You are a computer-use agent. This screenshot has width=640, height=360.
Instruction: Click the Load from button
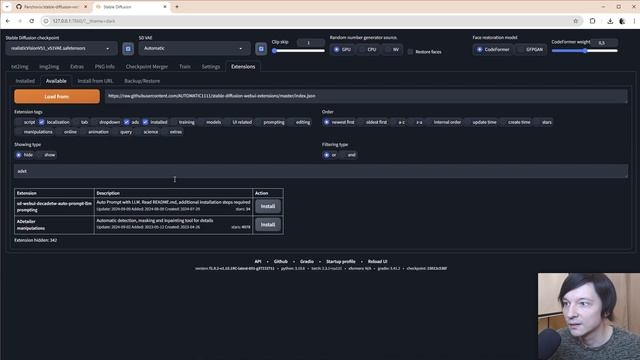coord(57,96)
